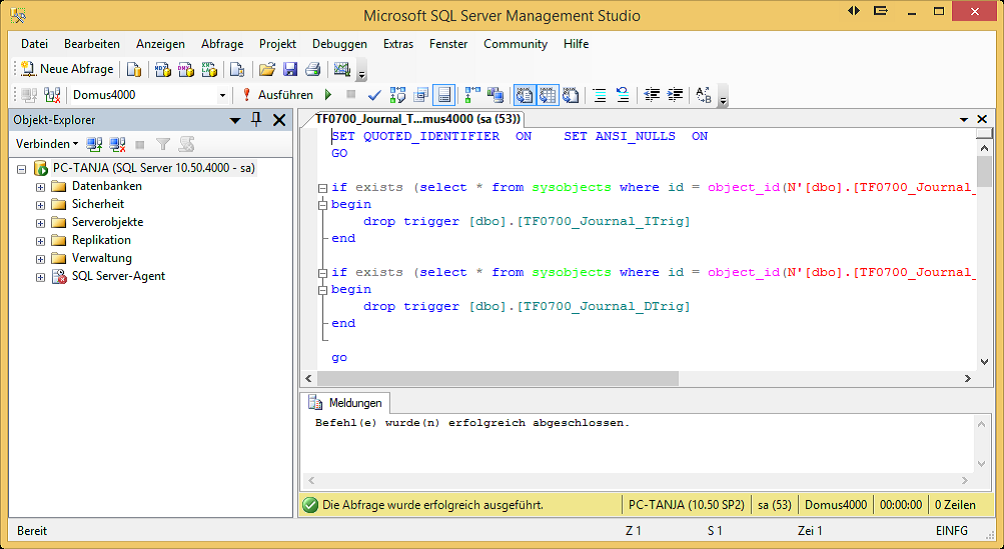Open SQL editor toolbar options arrow
The width and height of the screenshot is (1004, 549).
tap(724, 96)
